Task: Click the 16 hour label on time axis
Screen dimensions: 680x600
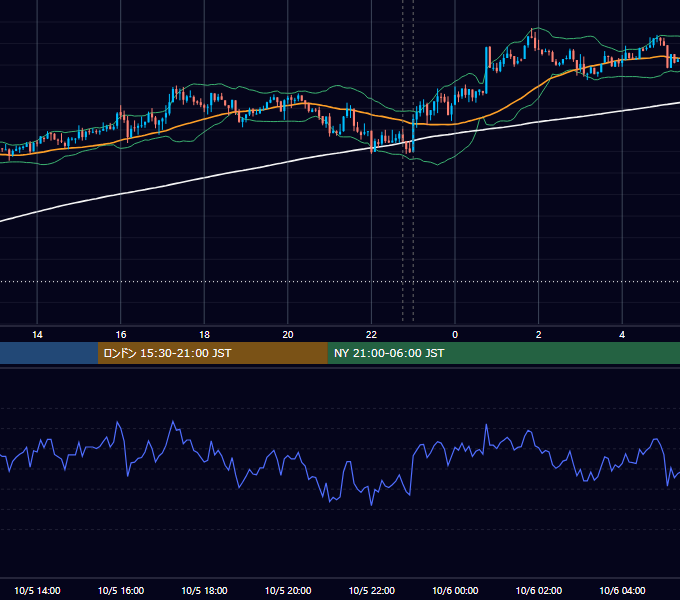Action: coord(121,335)
